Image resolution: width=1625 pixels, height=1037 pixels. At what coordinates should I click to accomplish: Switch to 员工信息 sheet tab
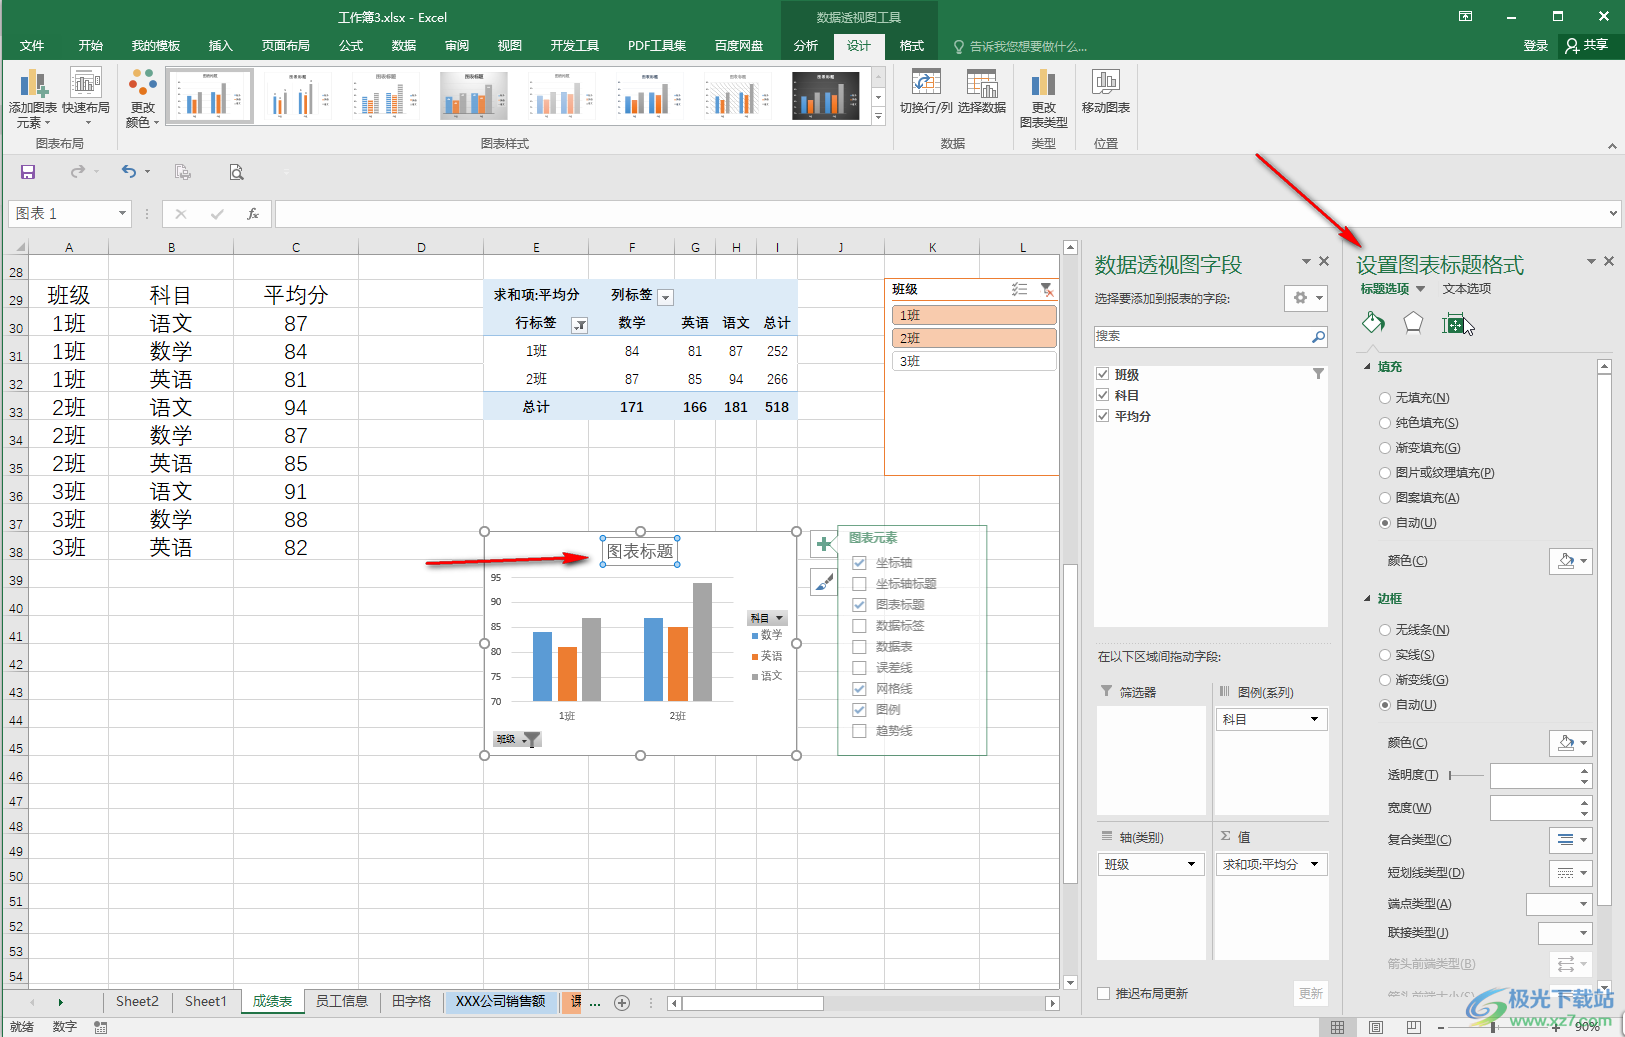[342, 1001]
